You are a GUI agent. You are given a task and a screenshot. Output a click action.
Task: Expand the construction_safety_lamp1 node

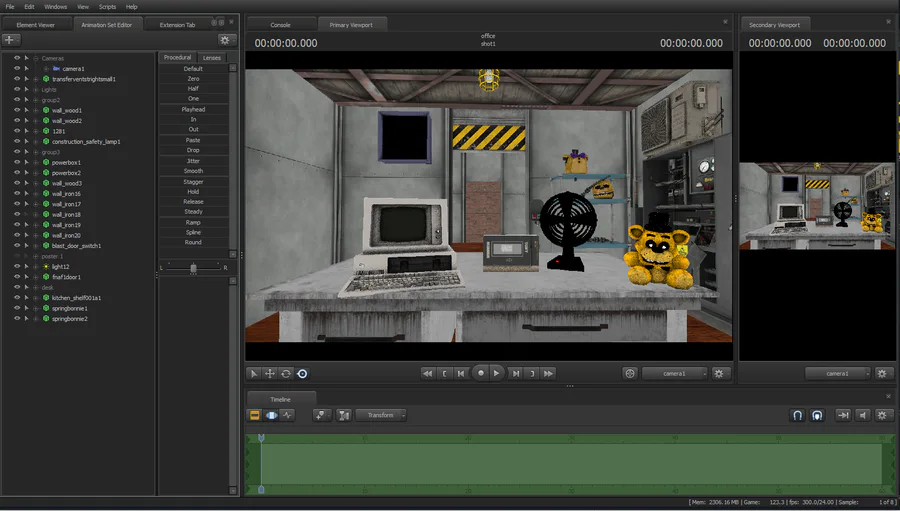click(36, 142)
